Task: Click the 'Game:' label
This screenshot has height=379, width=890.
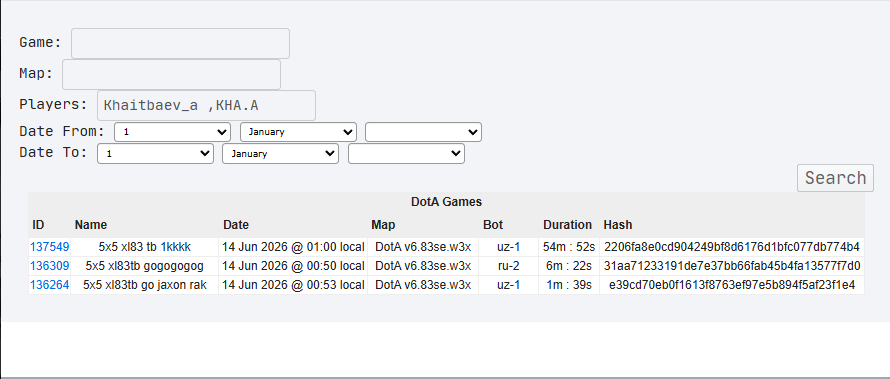Action: (x=40, y=43)
